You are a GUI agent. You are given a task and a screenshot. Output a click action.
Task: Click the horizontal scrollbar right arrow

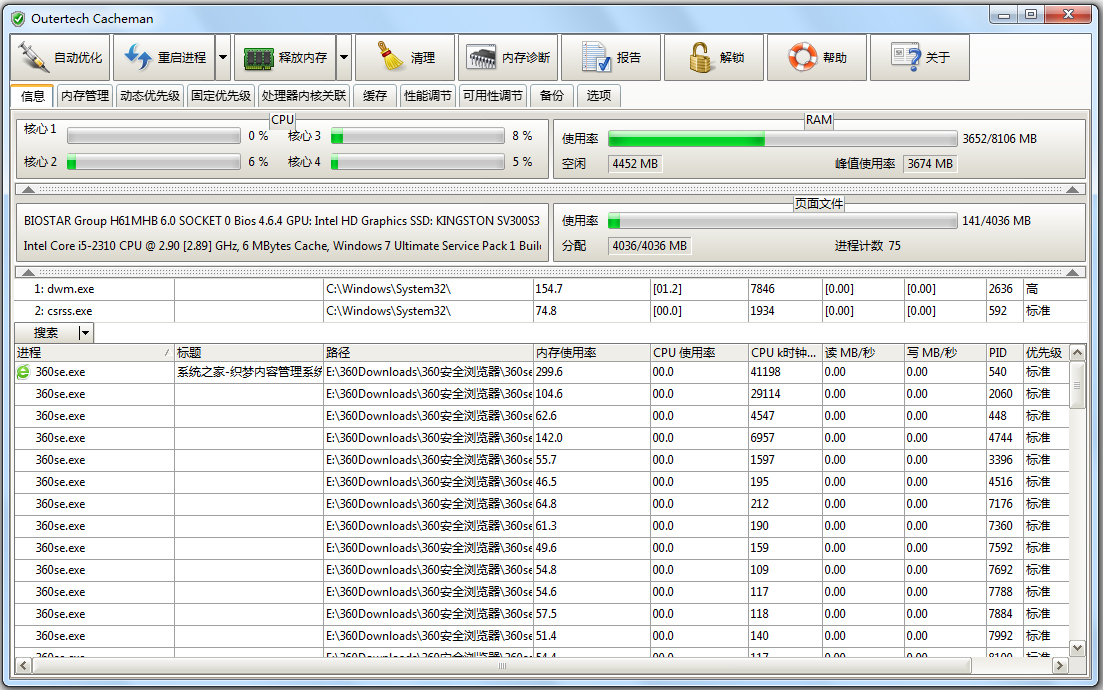(1060, 665)
